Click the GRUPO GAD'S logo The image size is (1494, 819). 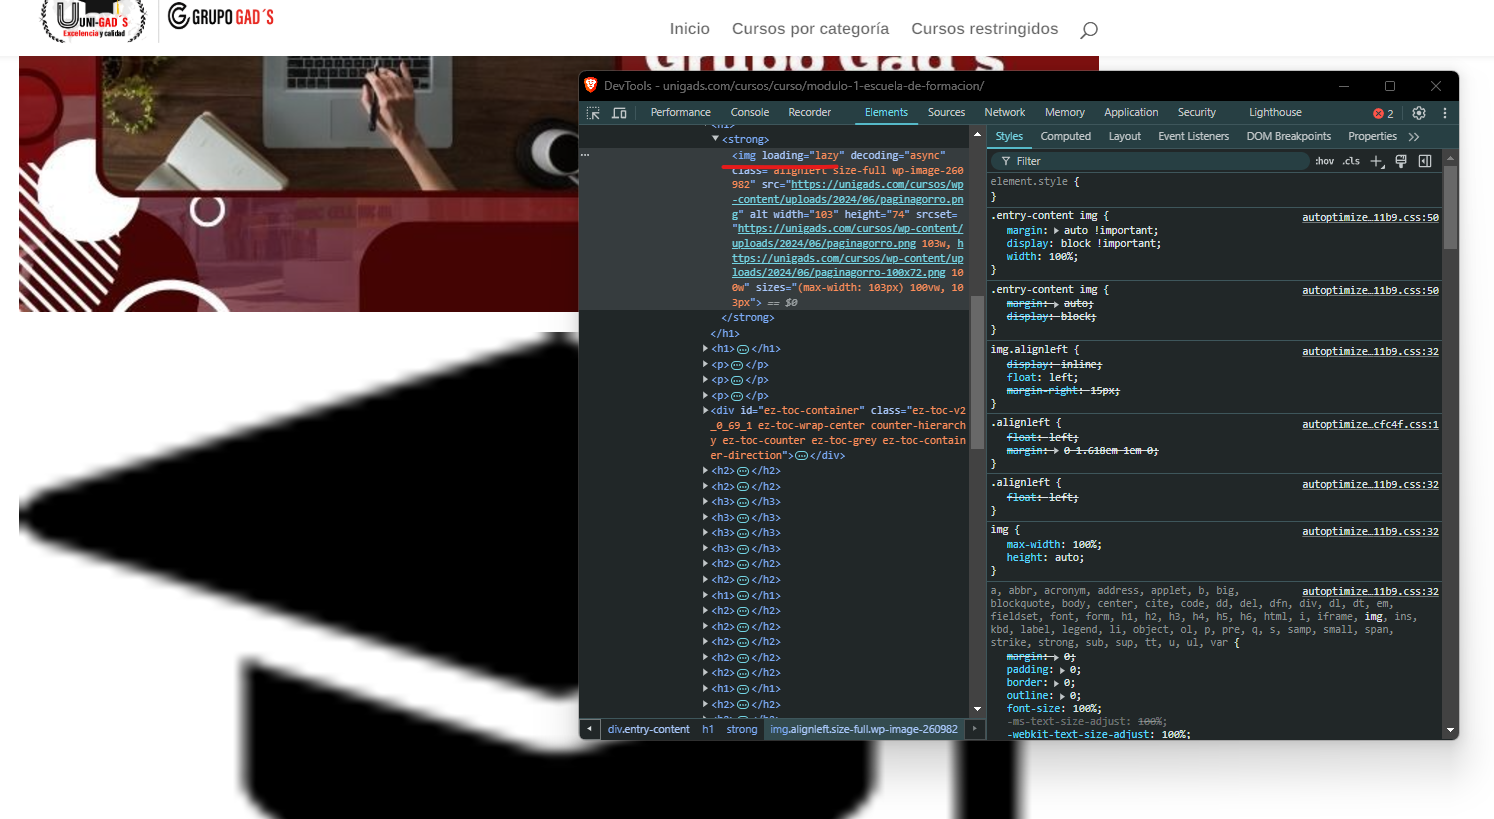tap(221, 16)
